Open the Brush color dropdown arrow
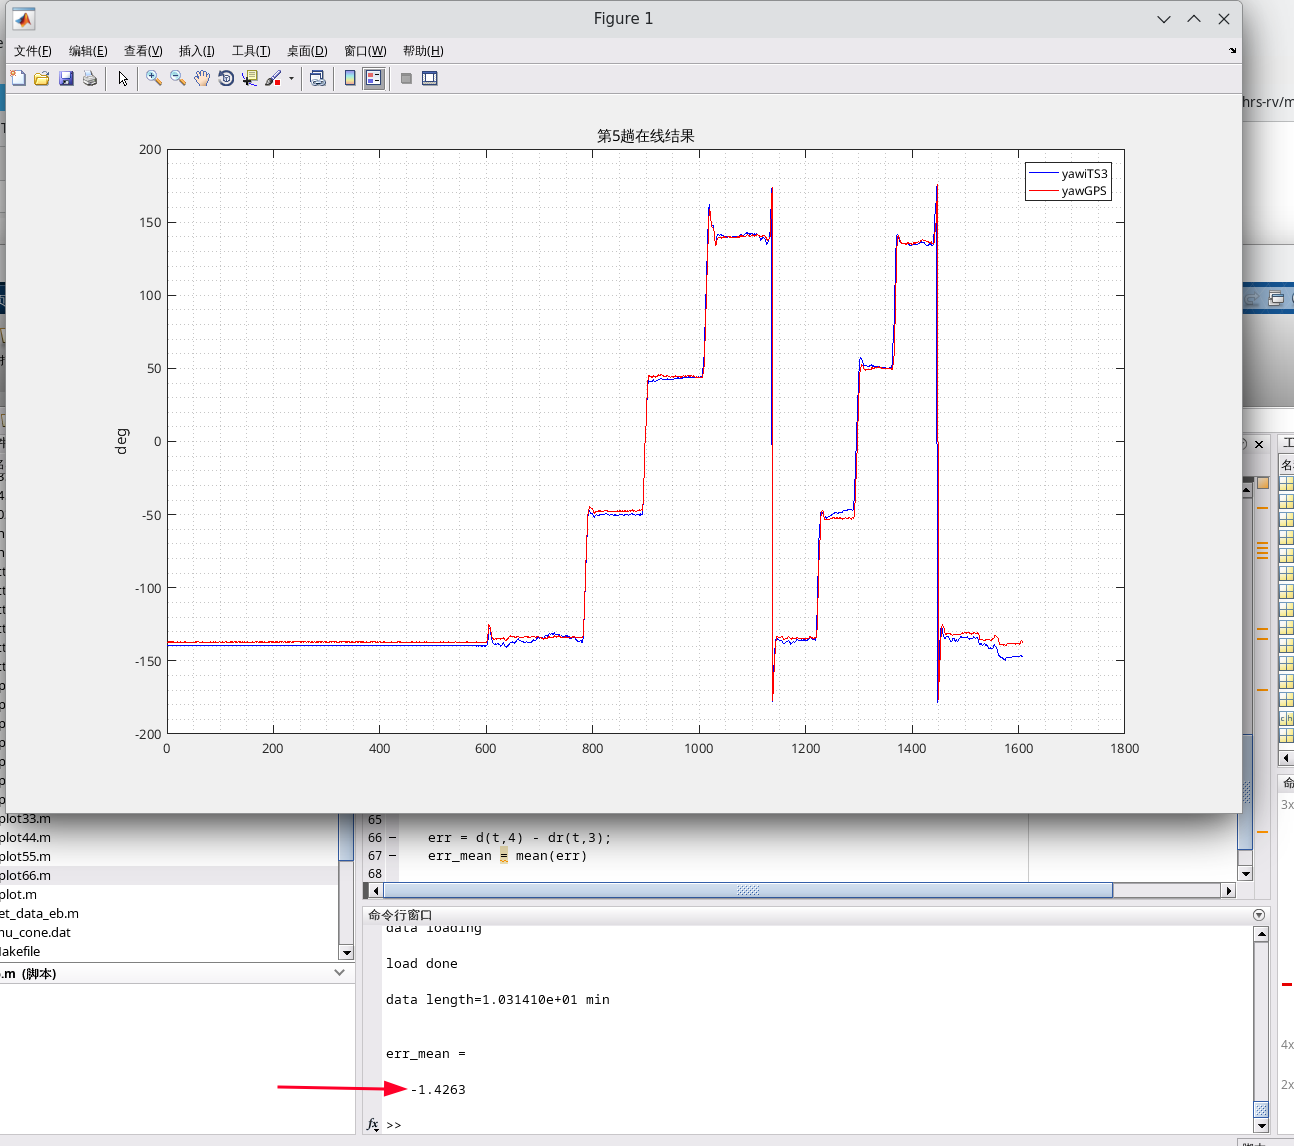The width and height of the screenshot is (1294, 1146). click(291, 78)
